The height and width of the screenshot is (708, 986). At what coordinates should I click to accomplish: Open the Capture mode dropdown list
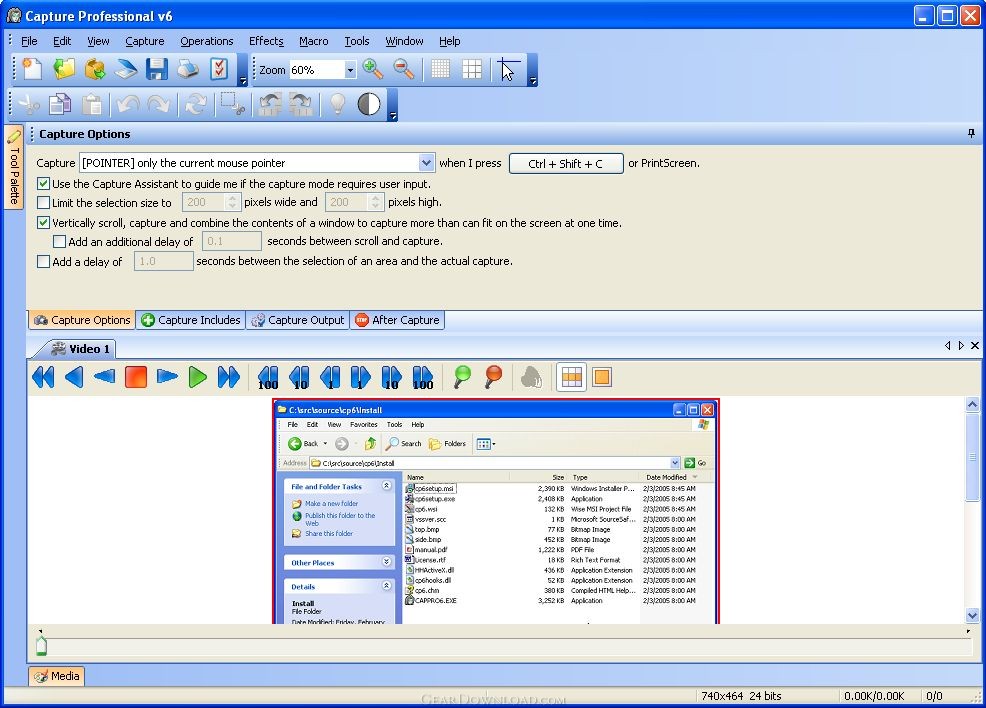coord(426,163)
